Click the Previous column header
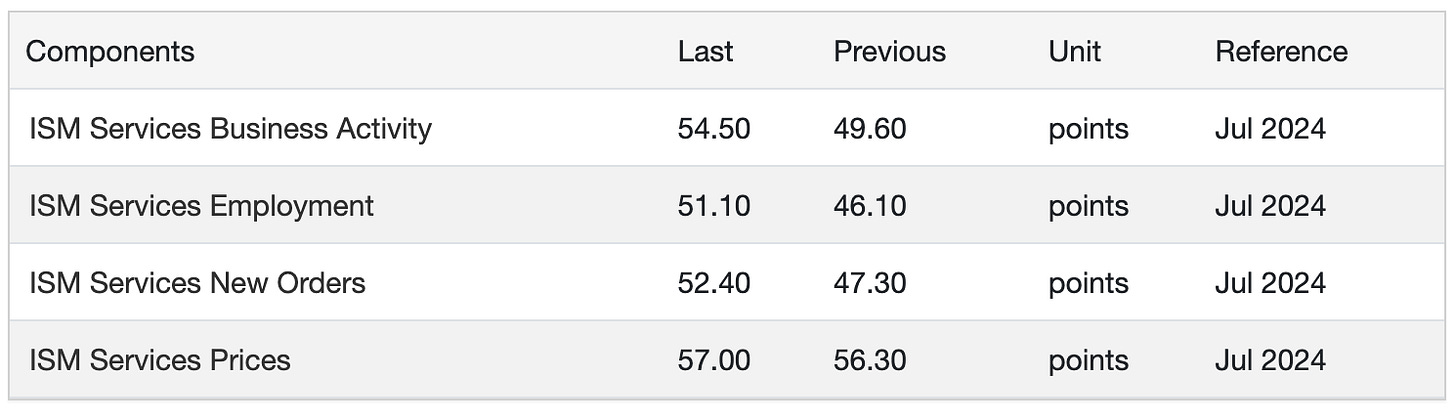The width and height of the screenshot is (1456, 412). 890,51
